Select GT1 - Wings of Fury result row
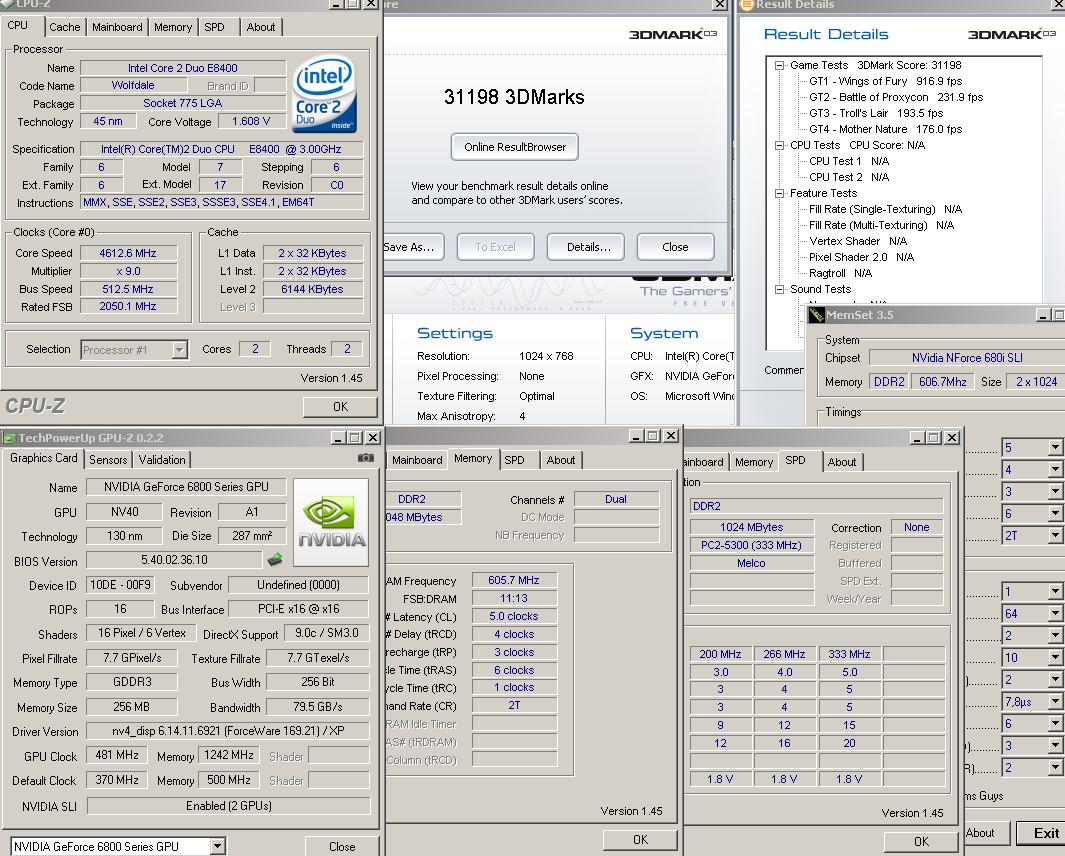 click(x=886, y=81)
